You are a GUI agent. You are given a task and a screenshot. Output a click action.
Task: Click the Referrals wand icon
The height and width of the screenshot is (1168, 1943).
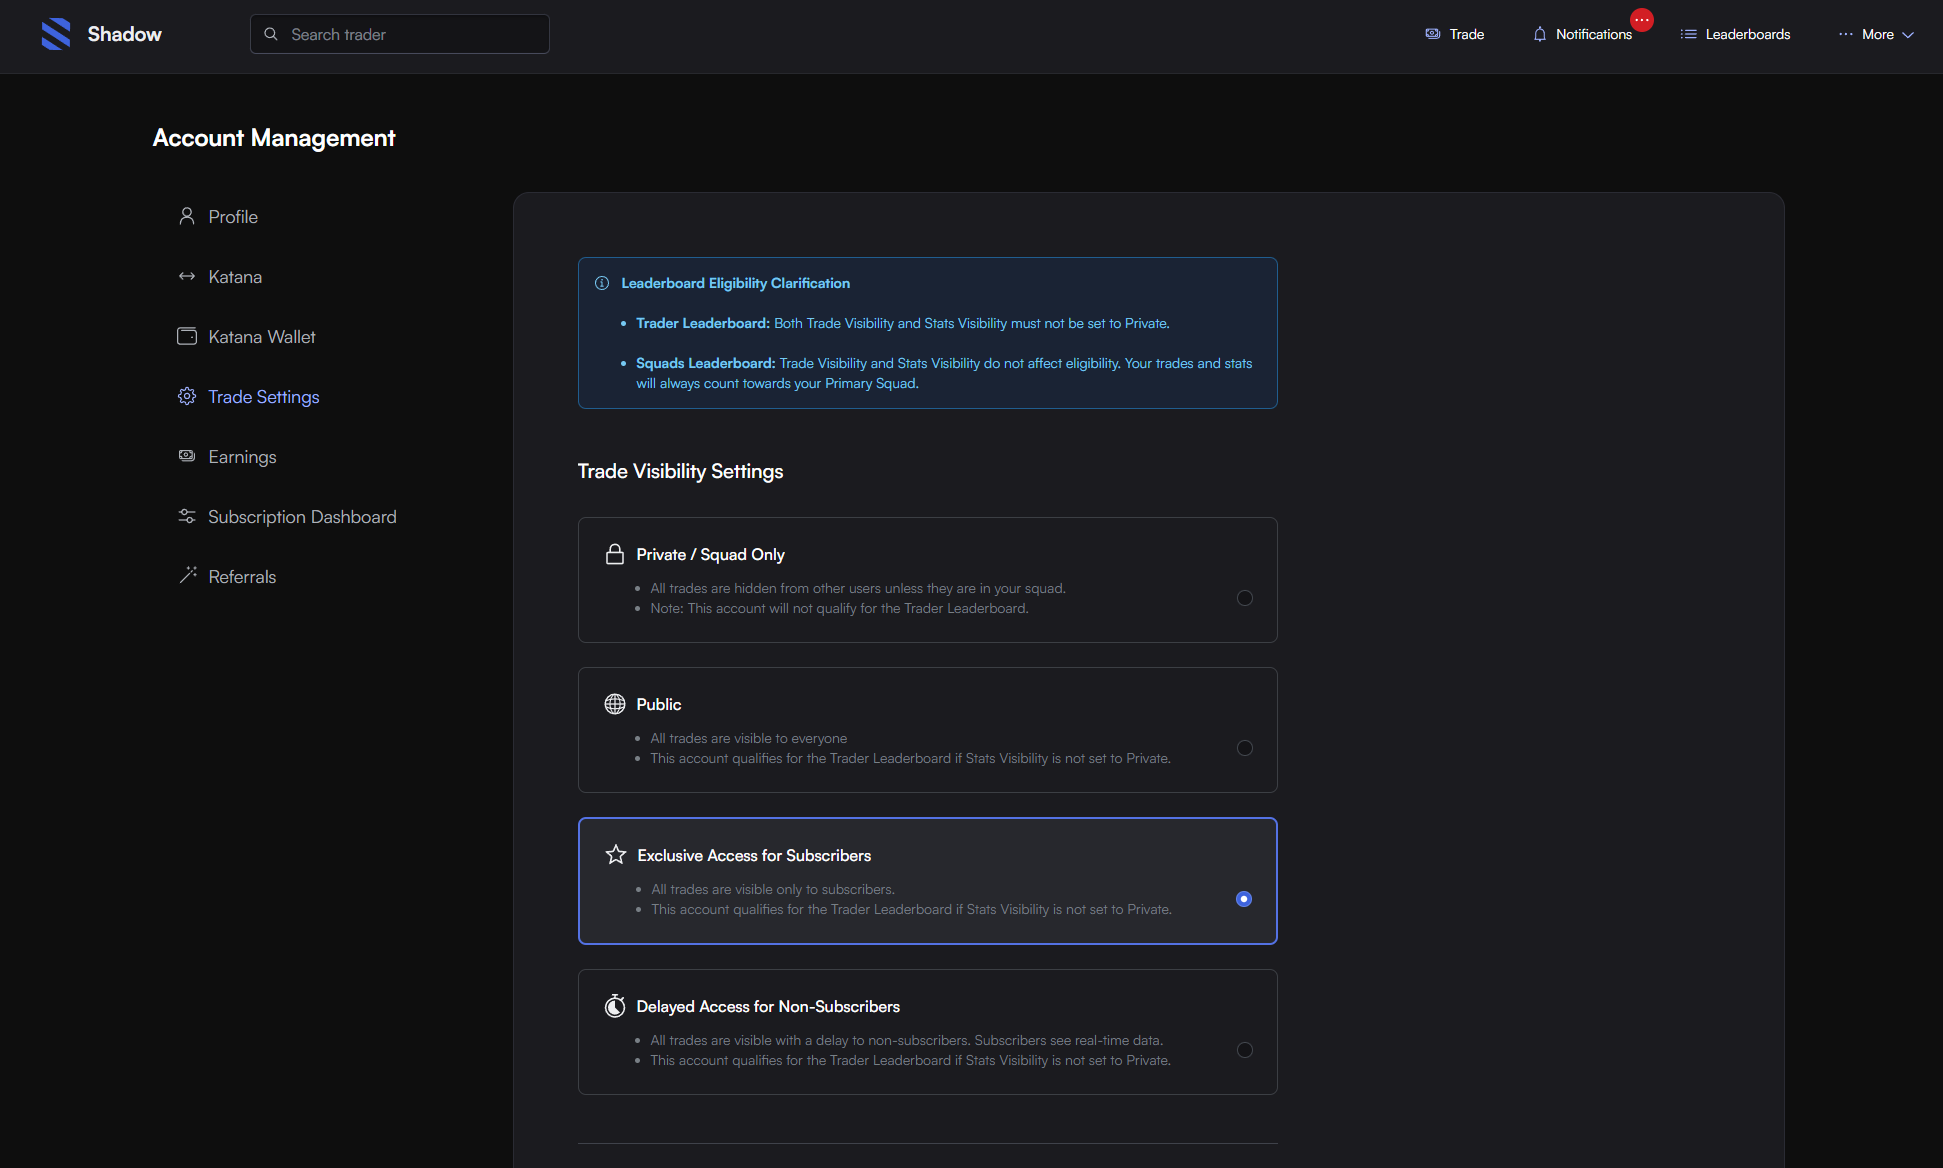coord(187,576)
